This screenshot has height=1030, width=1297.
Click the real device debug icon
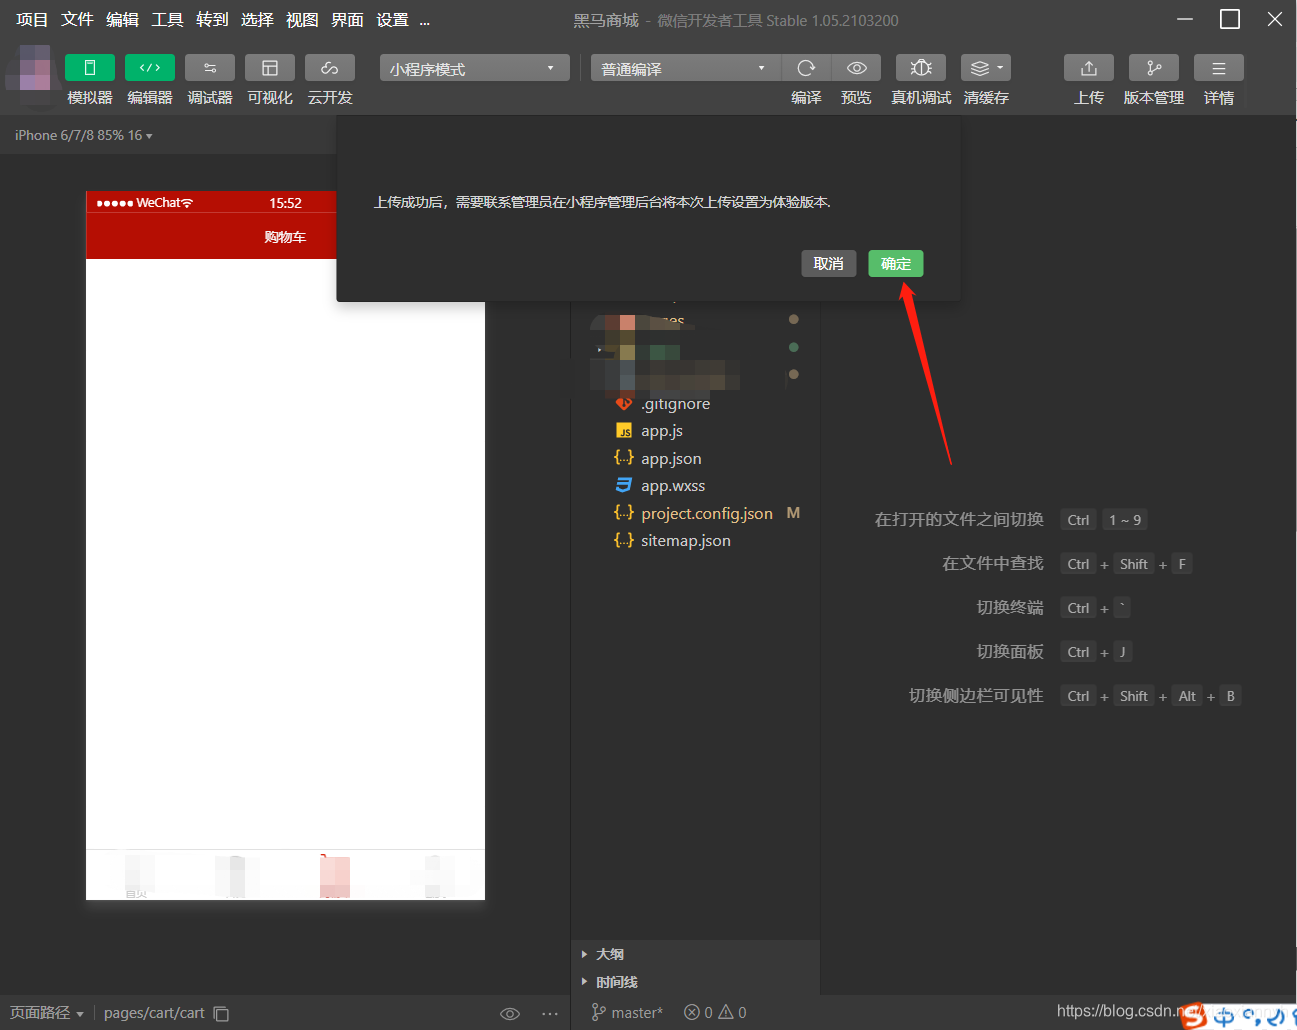click(921, 67)
